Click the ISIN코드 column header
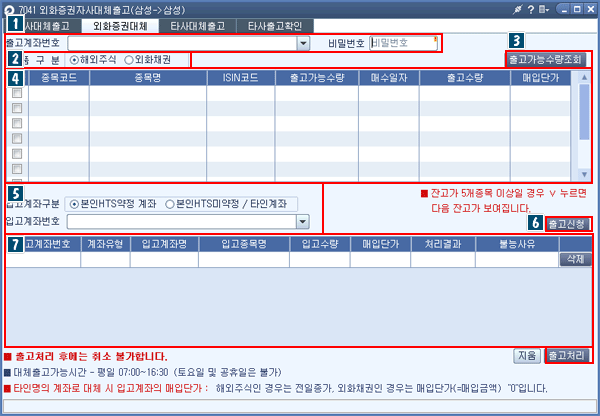600x416 pixels. 240,78
